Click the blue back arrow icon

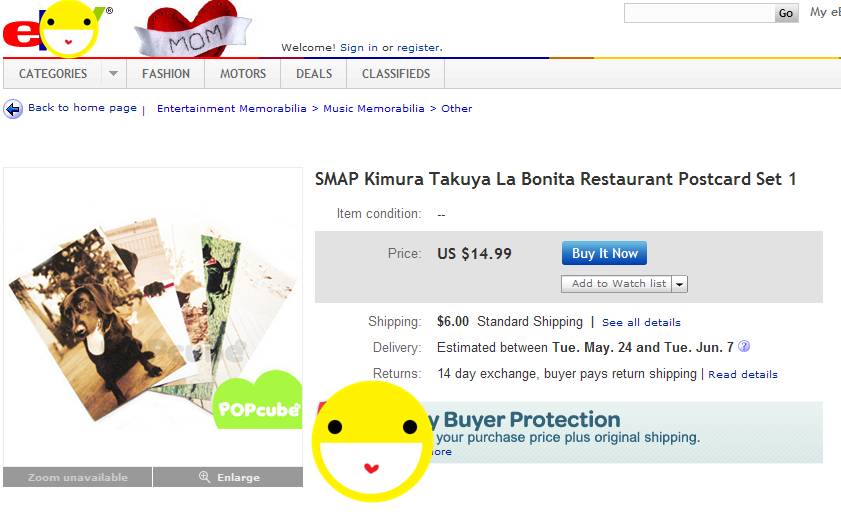13,109
